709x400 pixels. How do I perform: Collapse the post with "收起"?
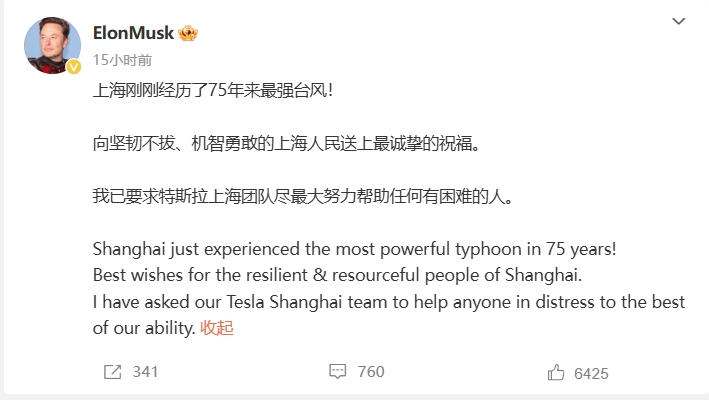[217, 327]
